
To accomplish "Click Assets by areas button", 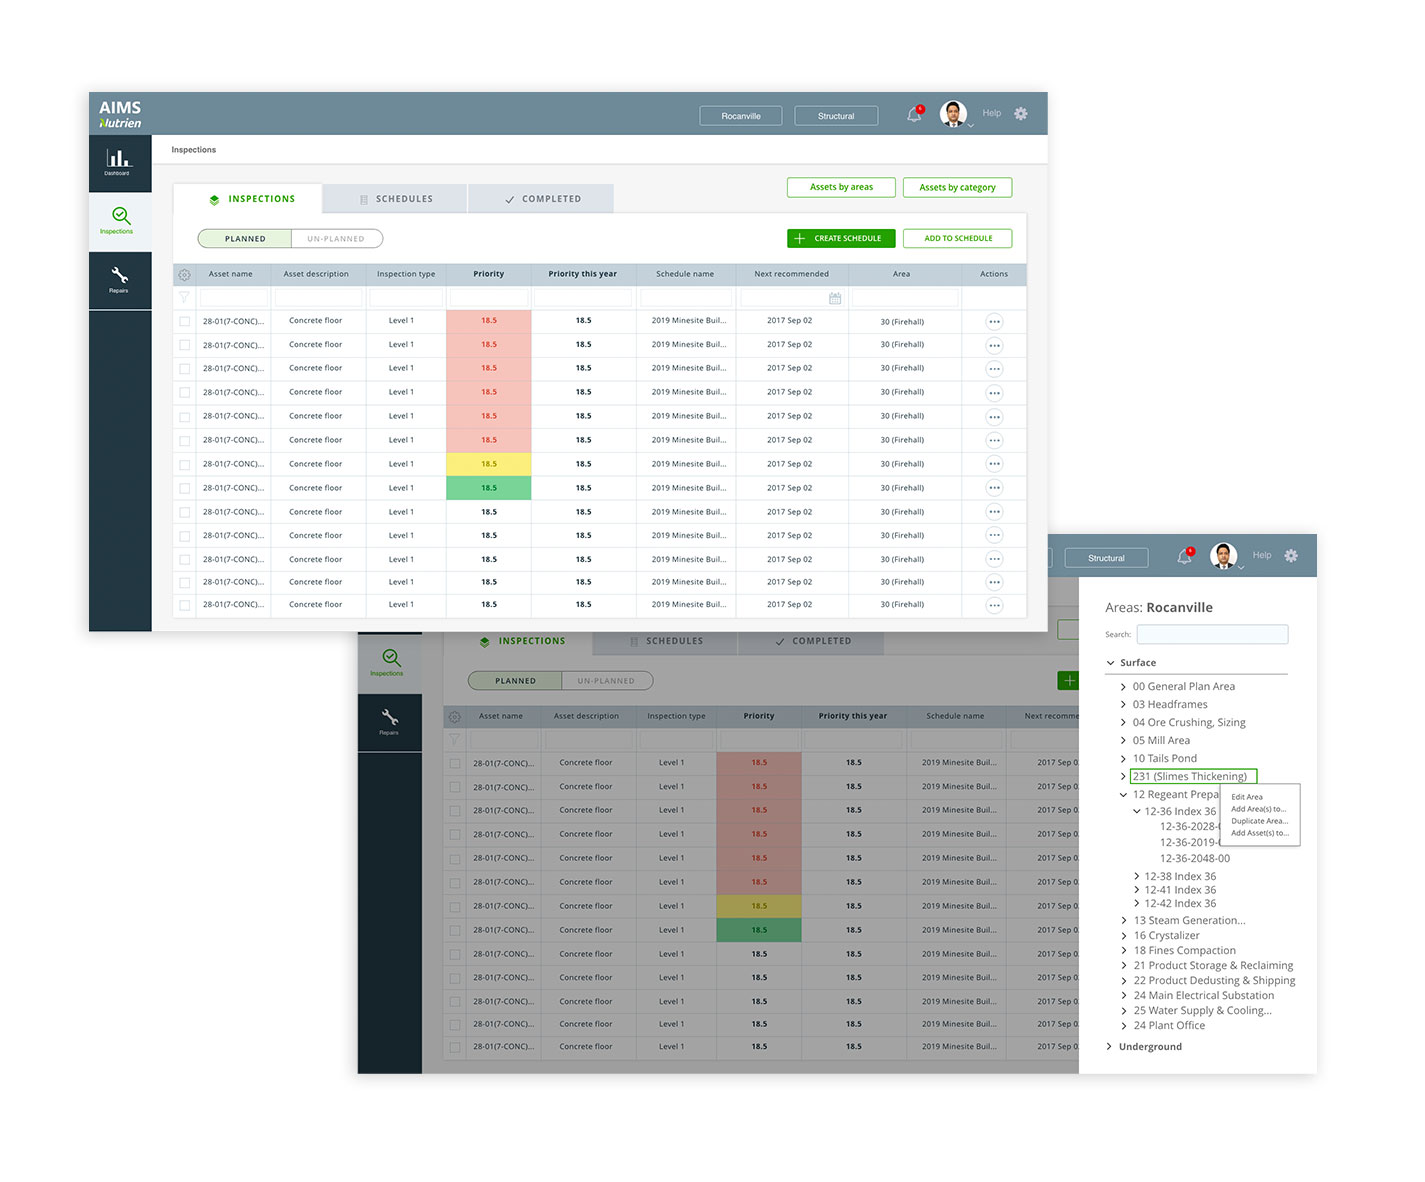I will [x=841, y=187].
